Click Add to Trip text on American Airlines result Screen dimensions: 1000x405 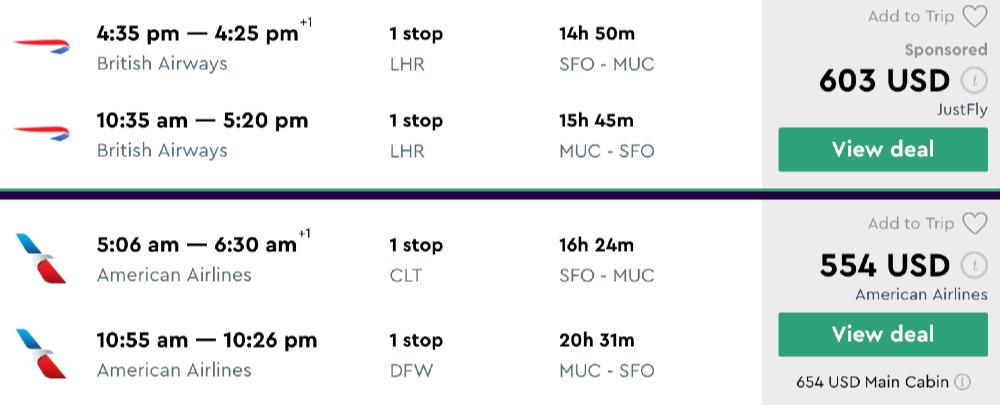click(x=910, y=223)
